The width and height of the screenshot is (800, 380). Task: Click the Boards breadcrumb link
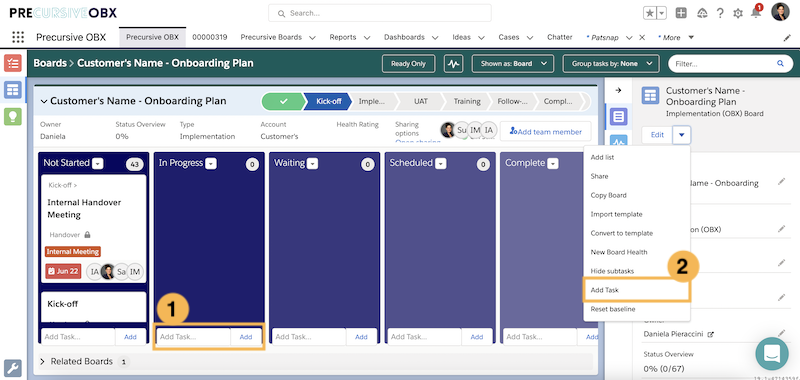coord(50,63)
